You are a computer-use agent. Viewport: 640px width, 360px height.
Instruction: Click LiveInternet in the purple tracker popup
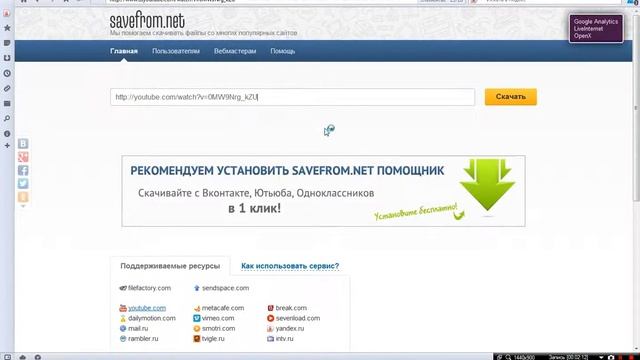click(588, 29)
